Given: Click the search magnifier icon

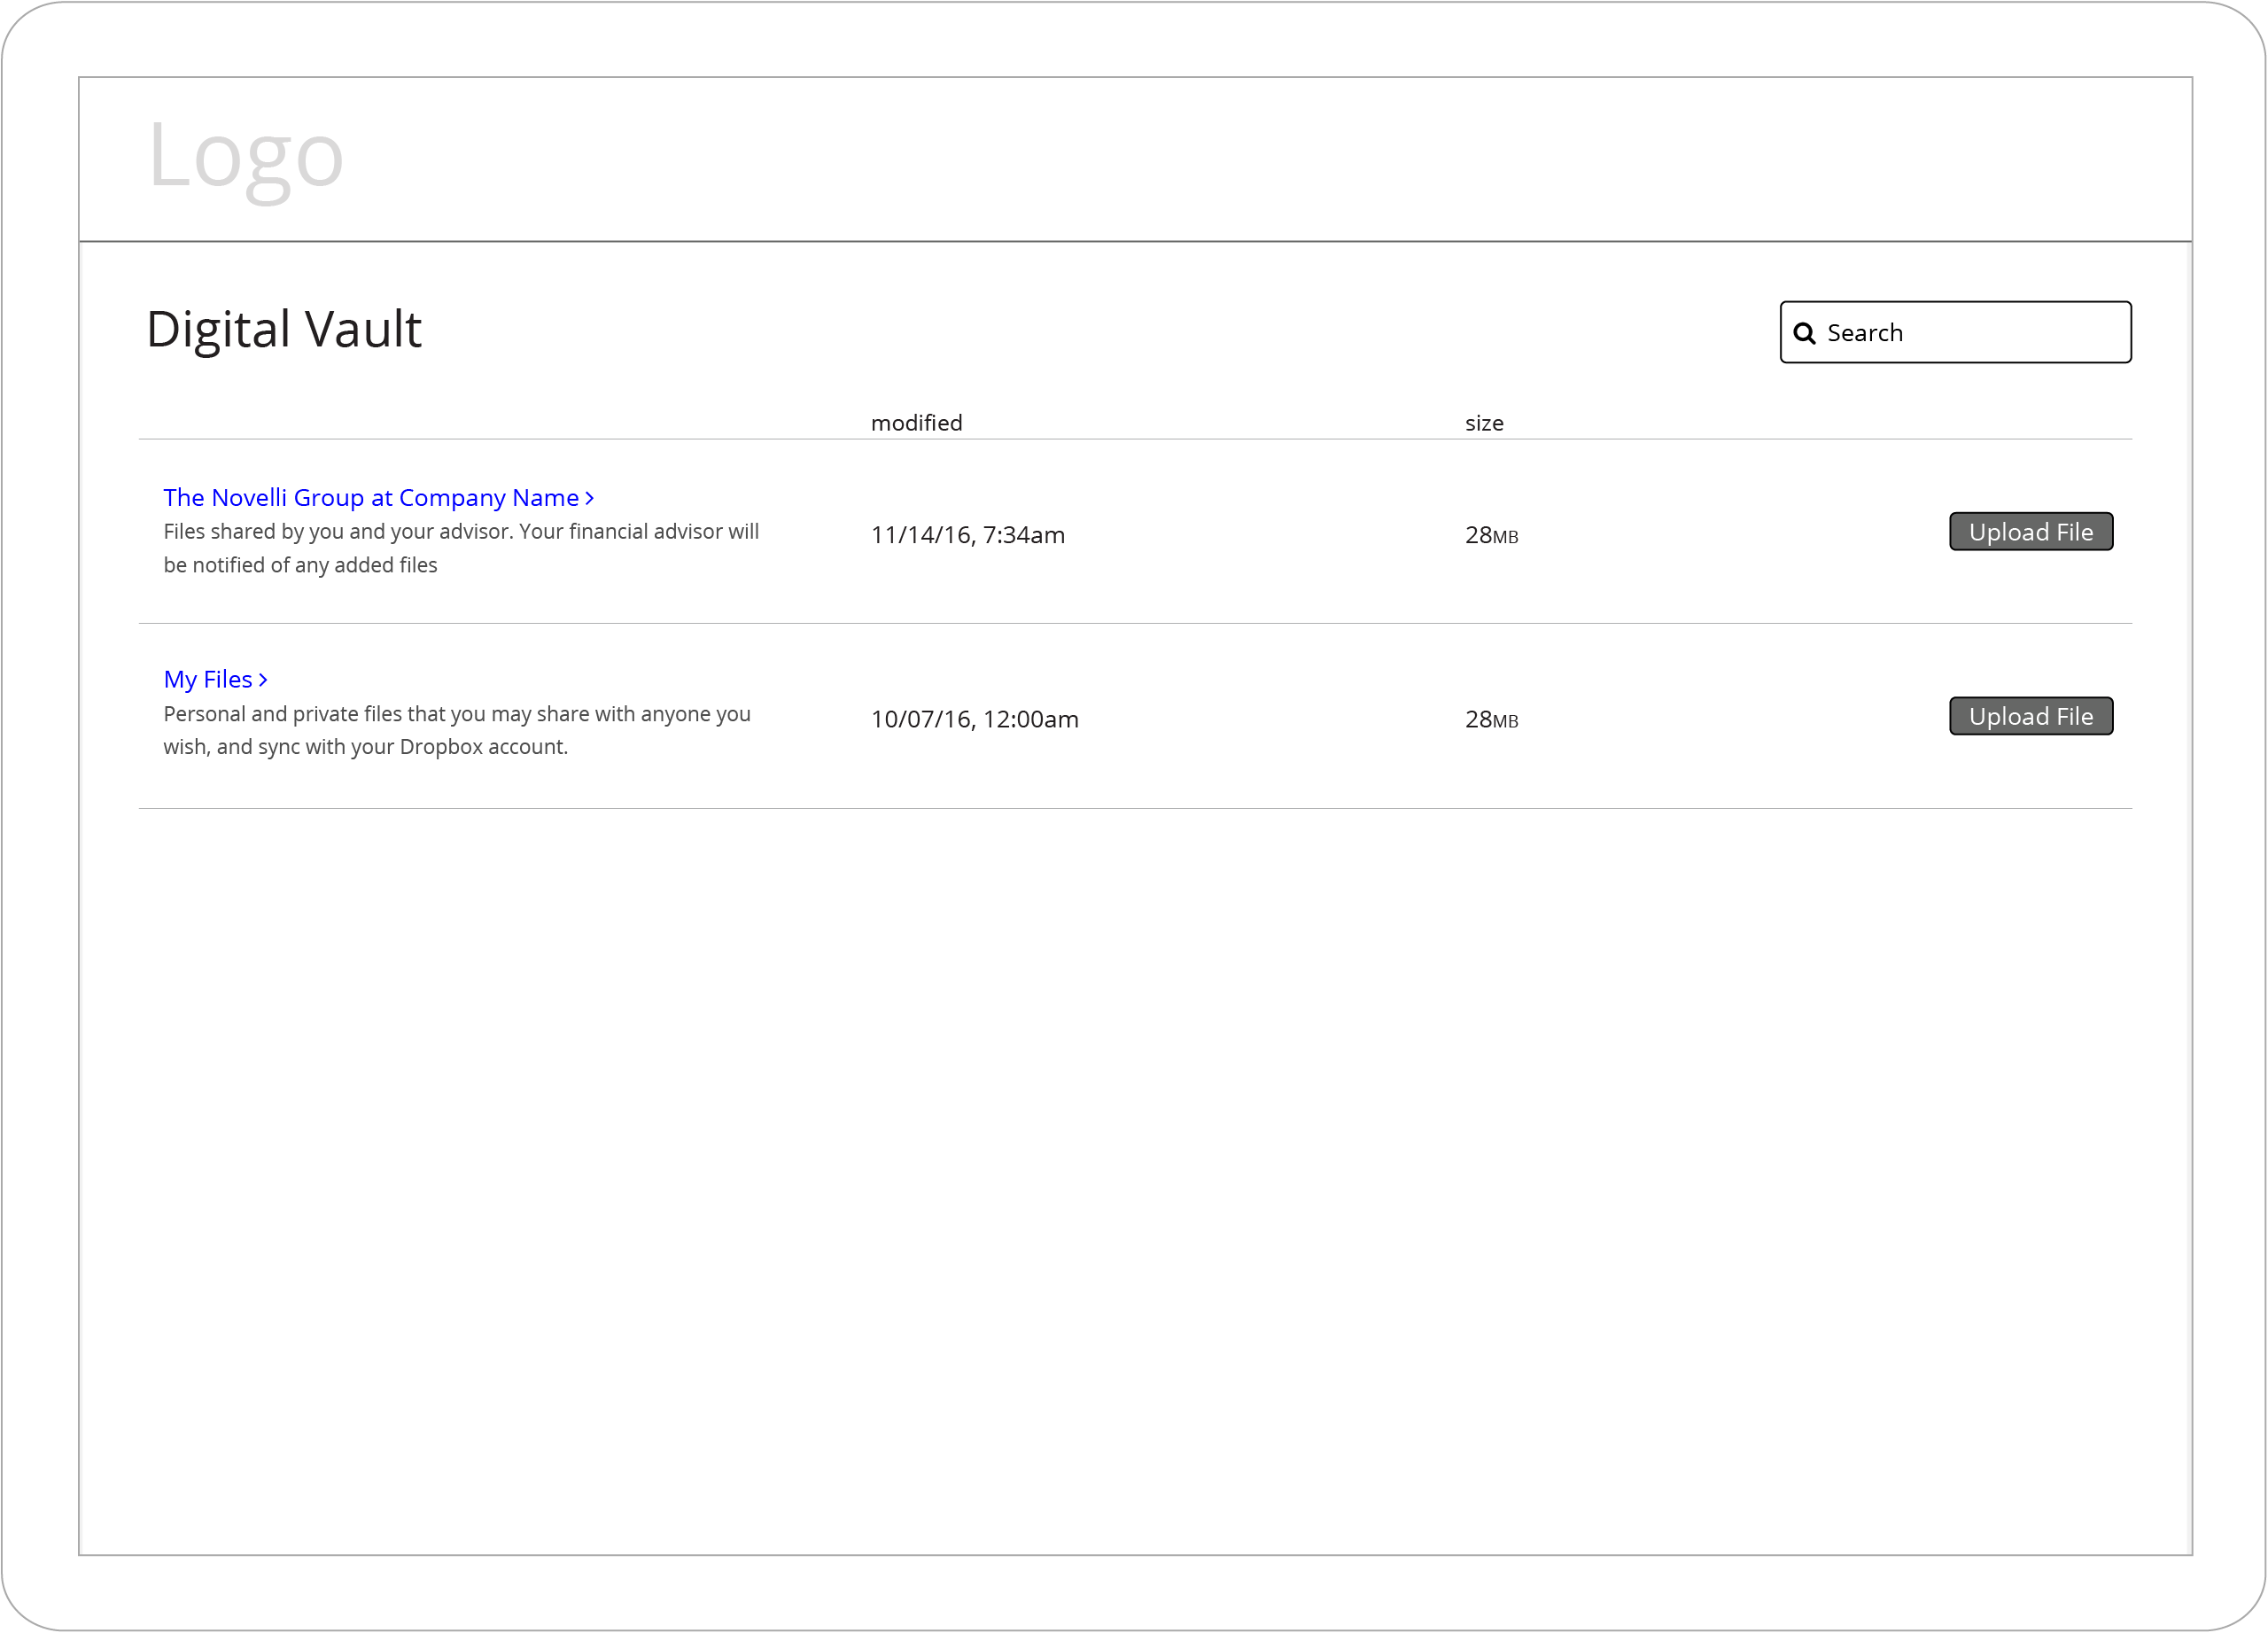Looking at the screenshot, I should tap(1804, 333).
